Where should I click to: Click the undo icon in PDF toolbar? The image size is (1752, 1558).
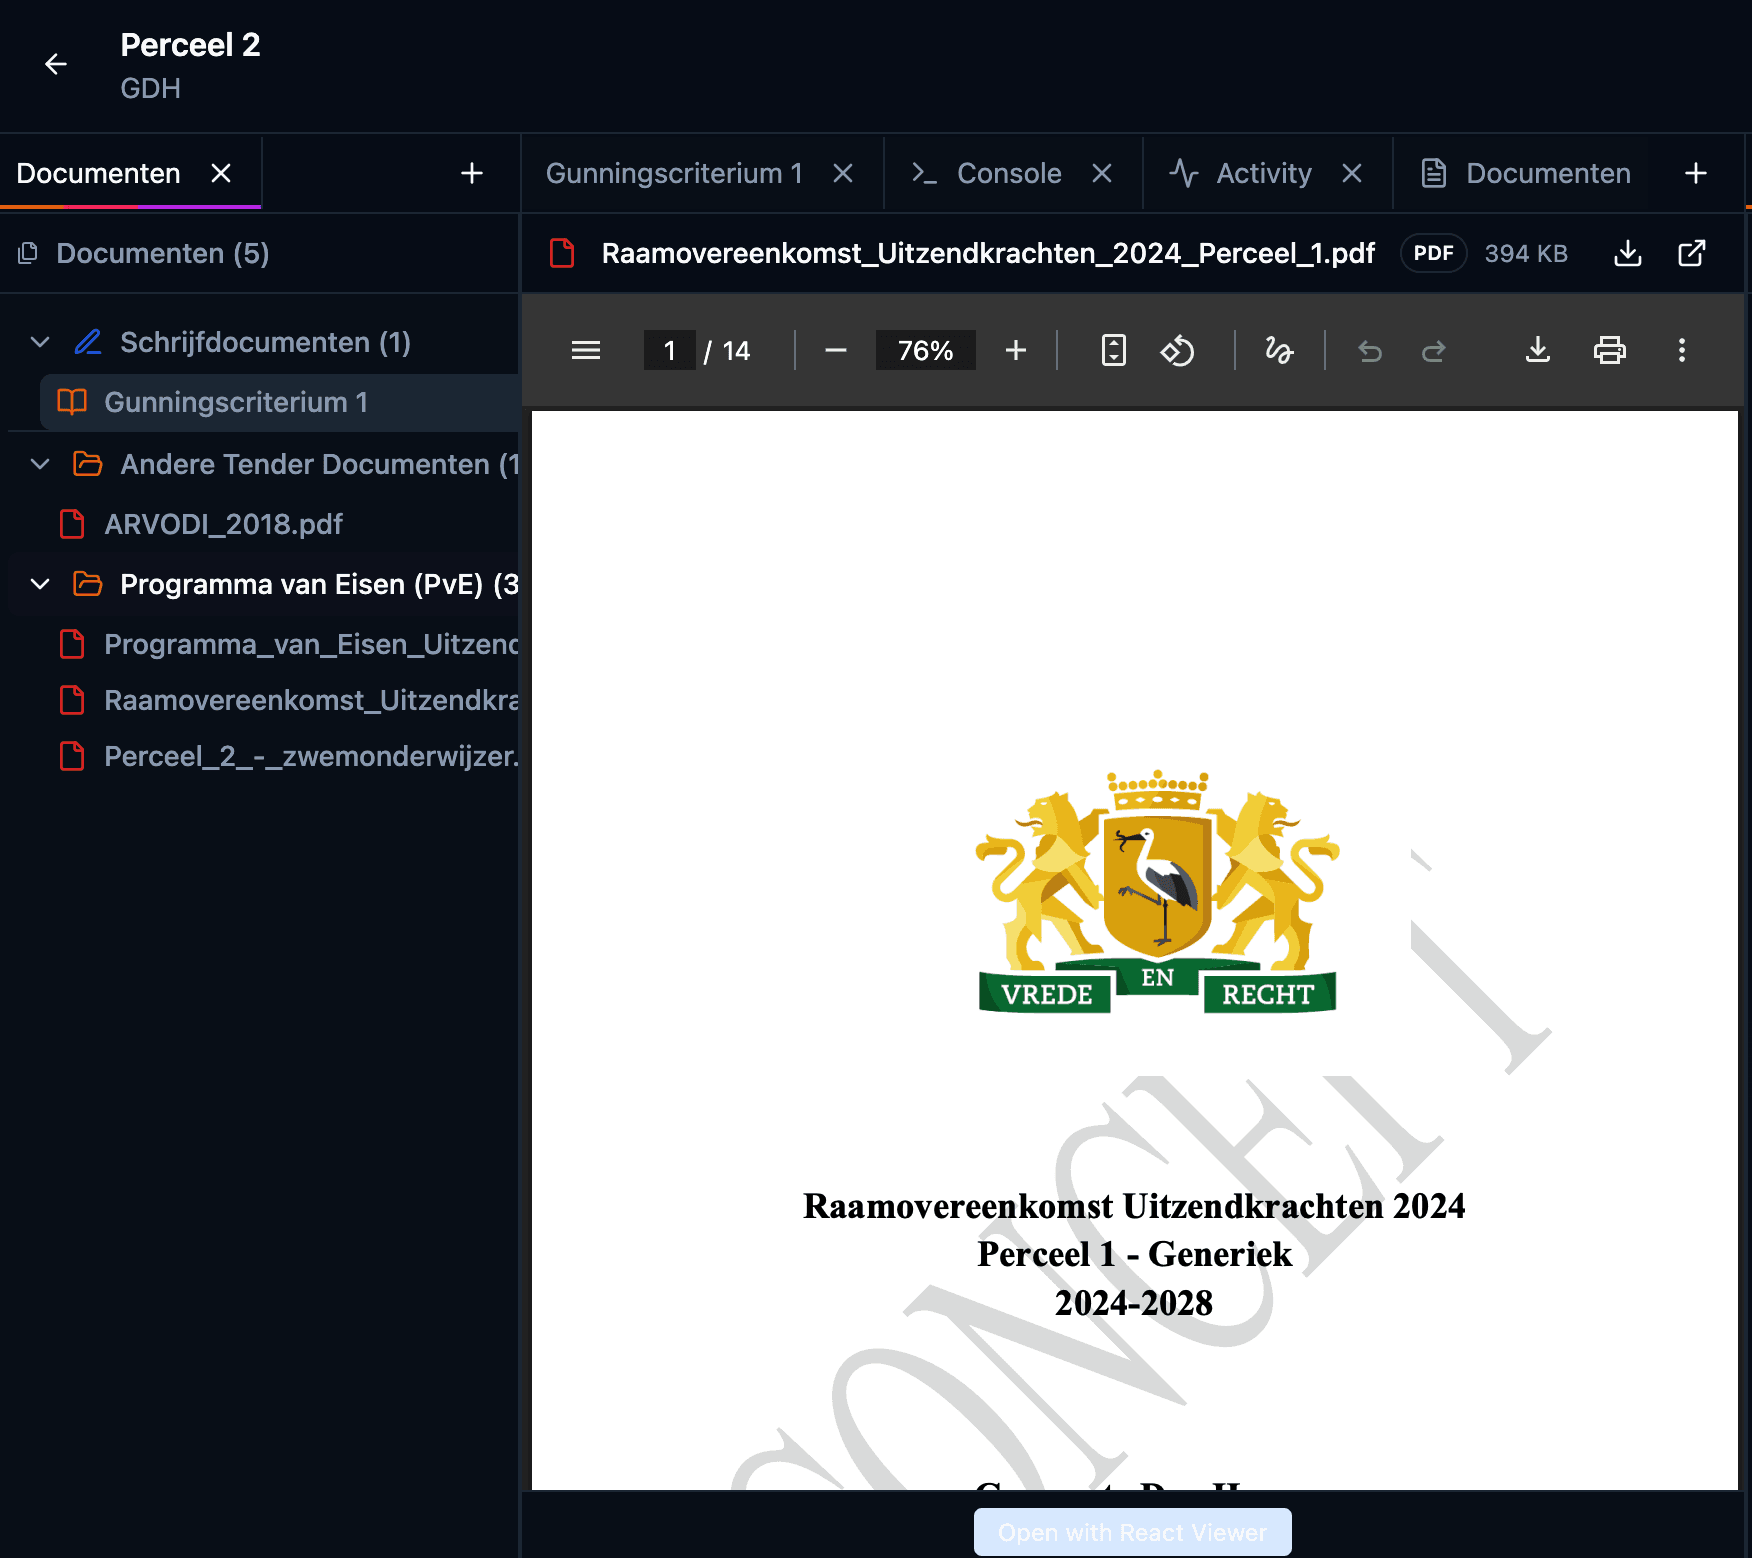point(1370,350)
